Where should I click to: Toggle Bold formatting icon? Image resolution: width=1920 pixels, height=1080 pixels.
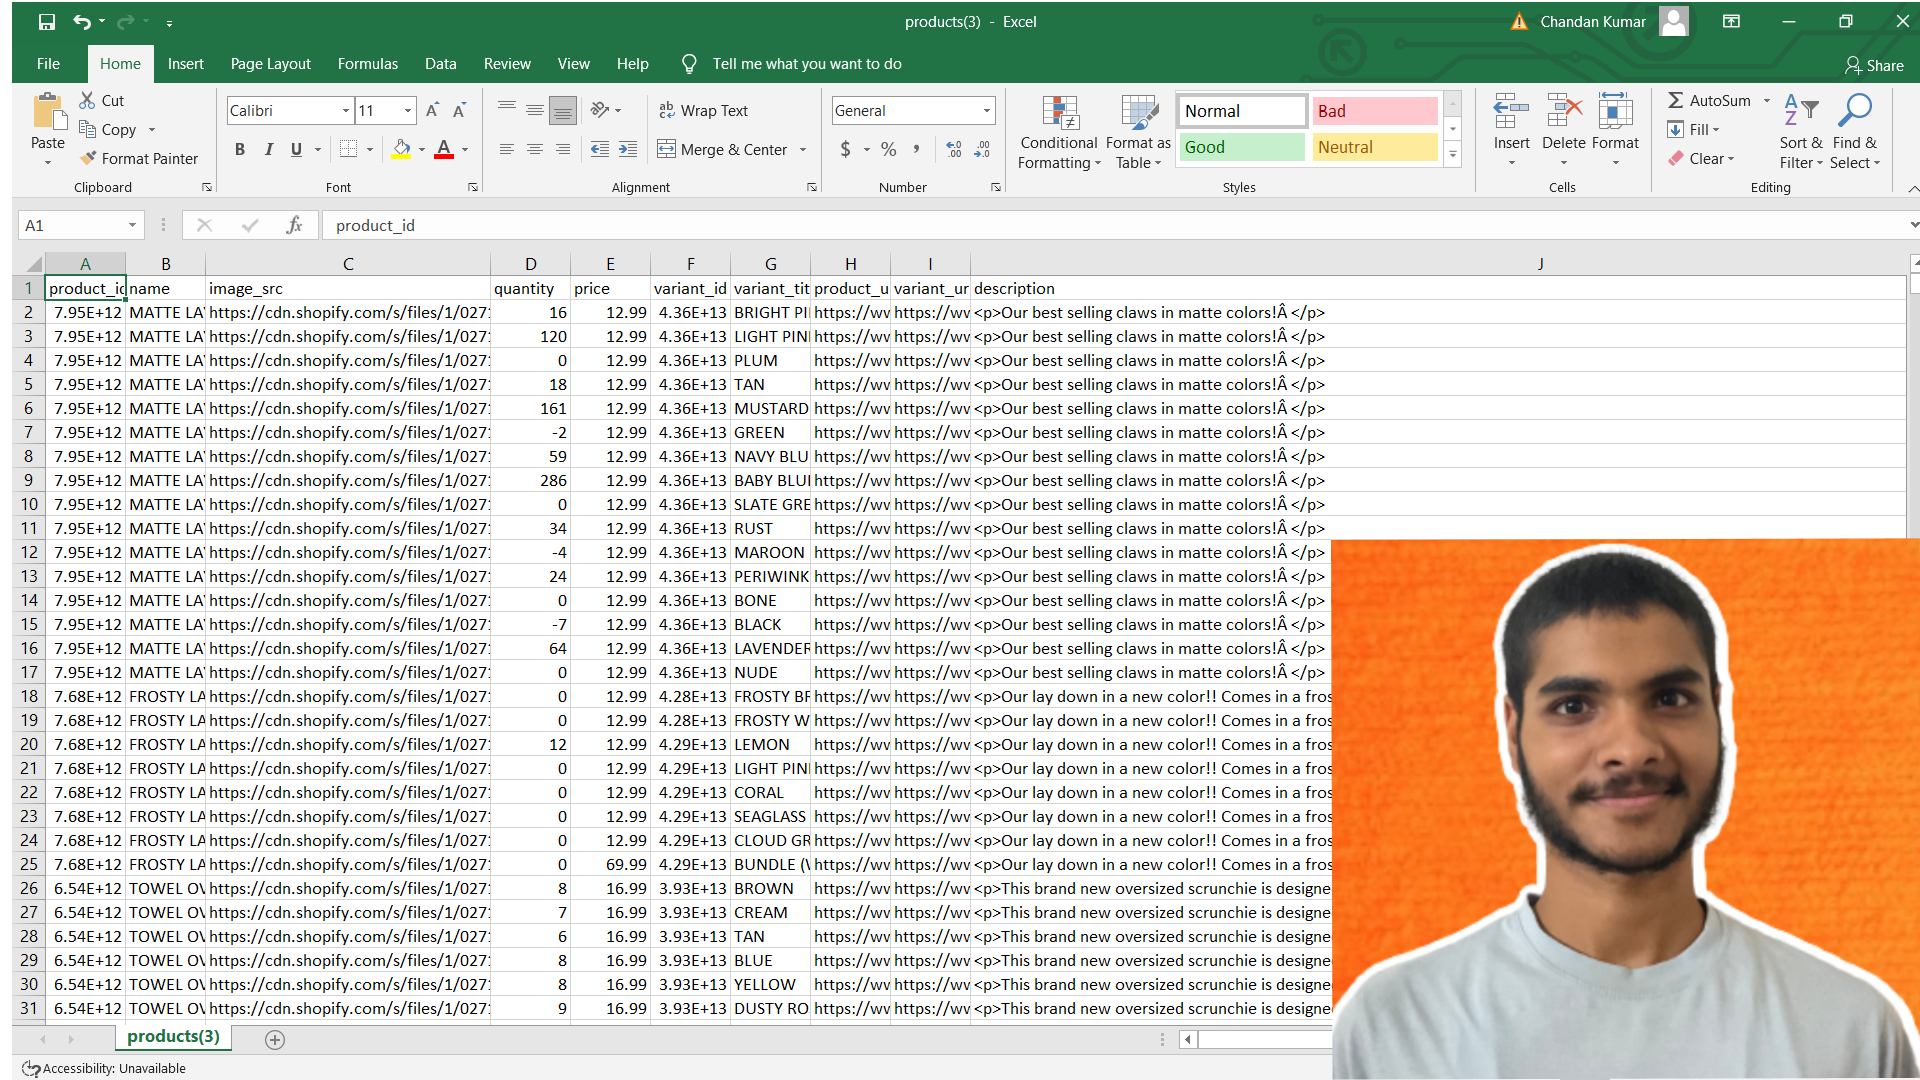pos(239,149)
